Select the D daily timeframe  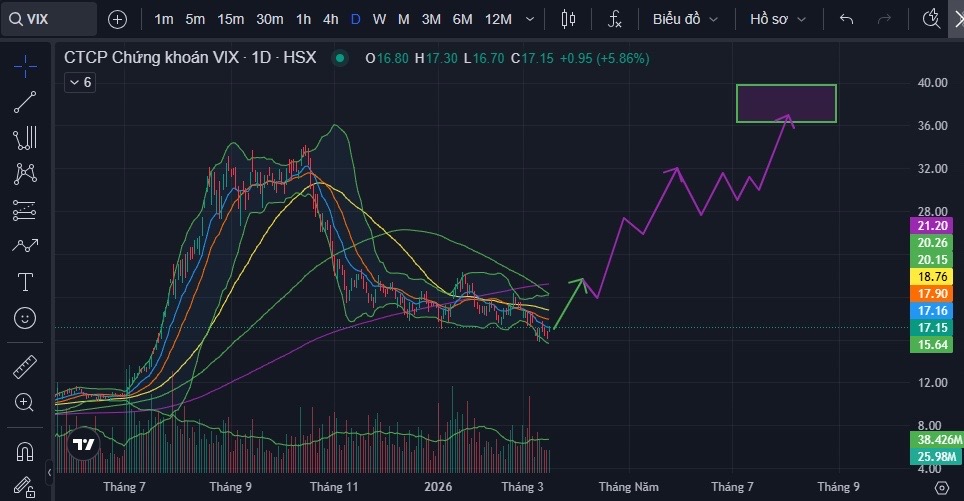pyautogui.click(x=355, y=20)
